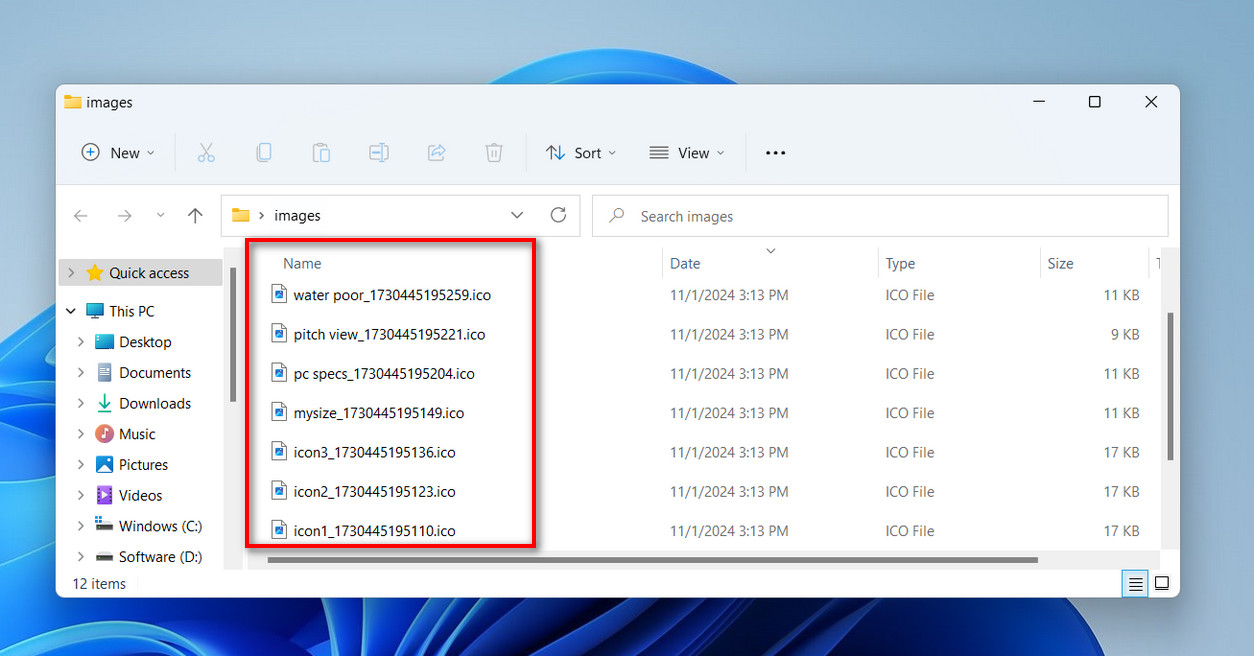Click the Paste clipboard icon in toolbar

point(321,153)
